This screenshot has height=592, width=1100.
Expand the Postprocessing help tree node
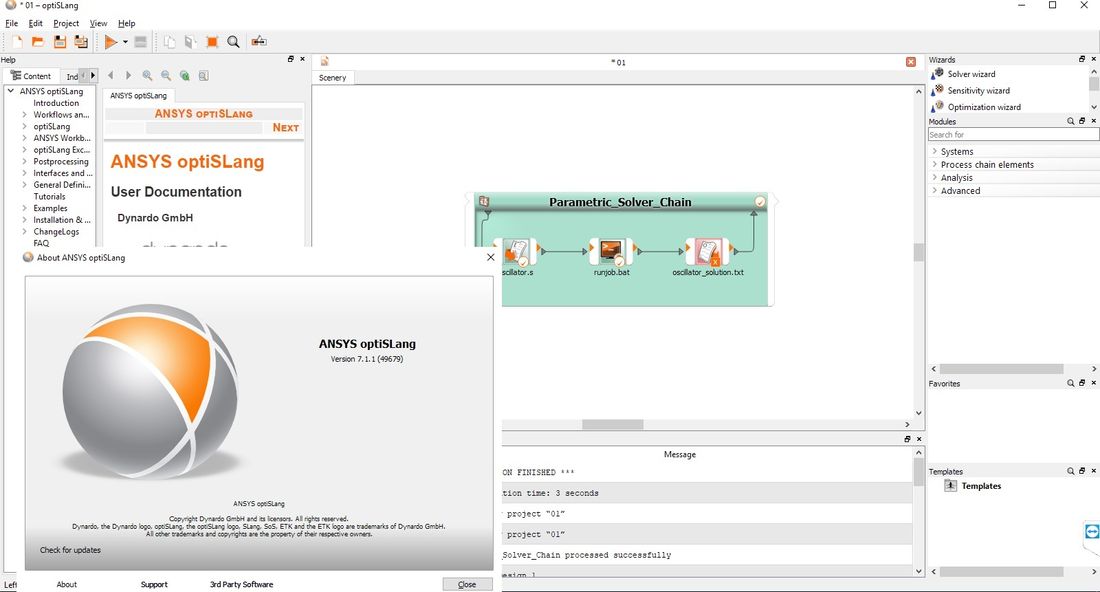25,161
